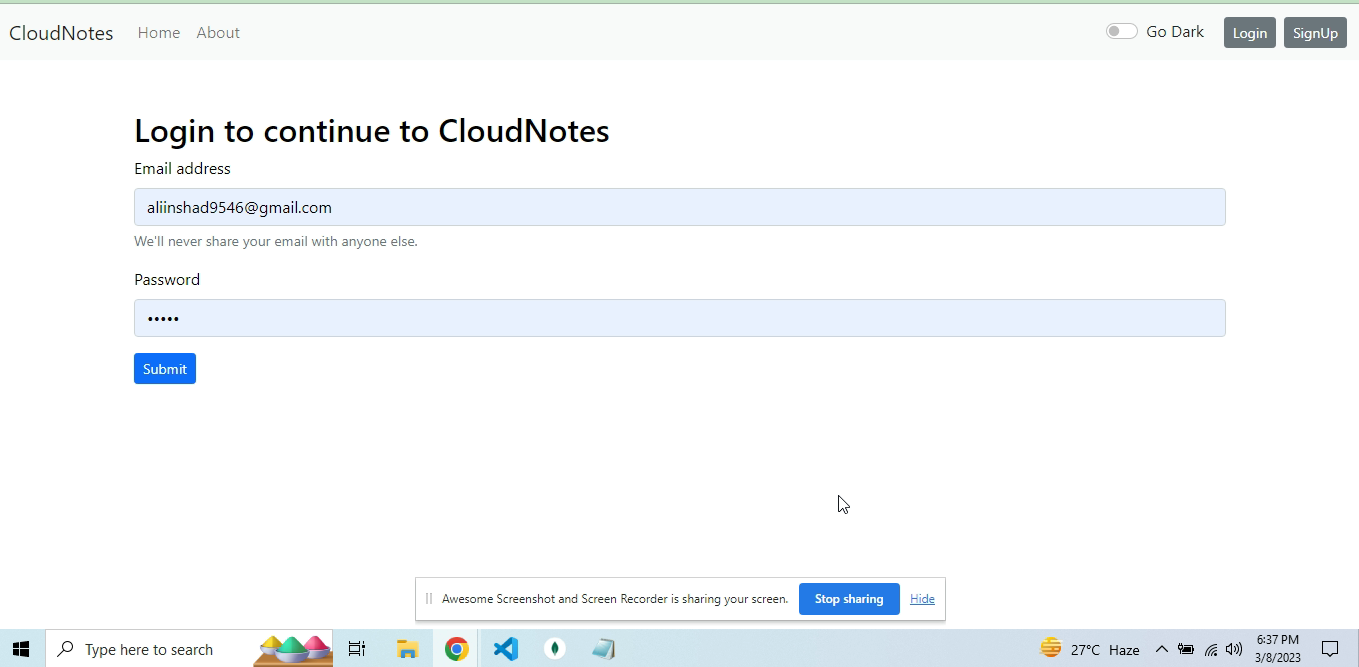Image resolution: width=1359 pixels, height=667 pixels.
Task: Open the Windows Start menu
Action: point(21,649)
